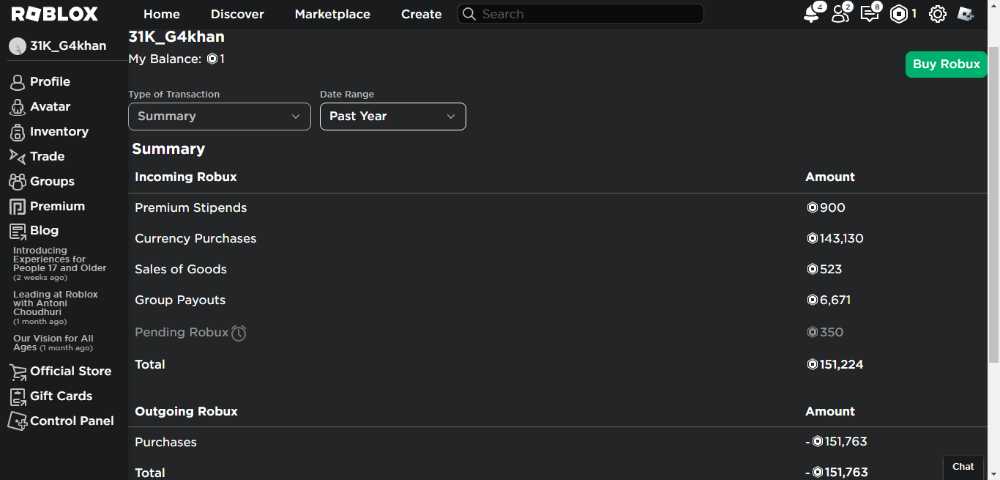Viewport: 1000px width, 480px height.
Task: Click the 900 Premium Stipends amount
Action: pos(826,208)
